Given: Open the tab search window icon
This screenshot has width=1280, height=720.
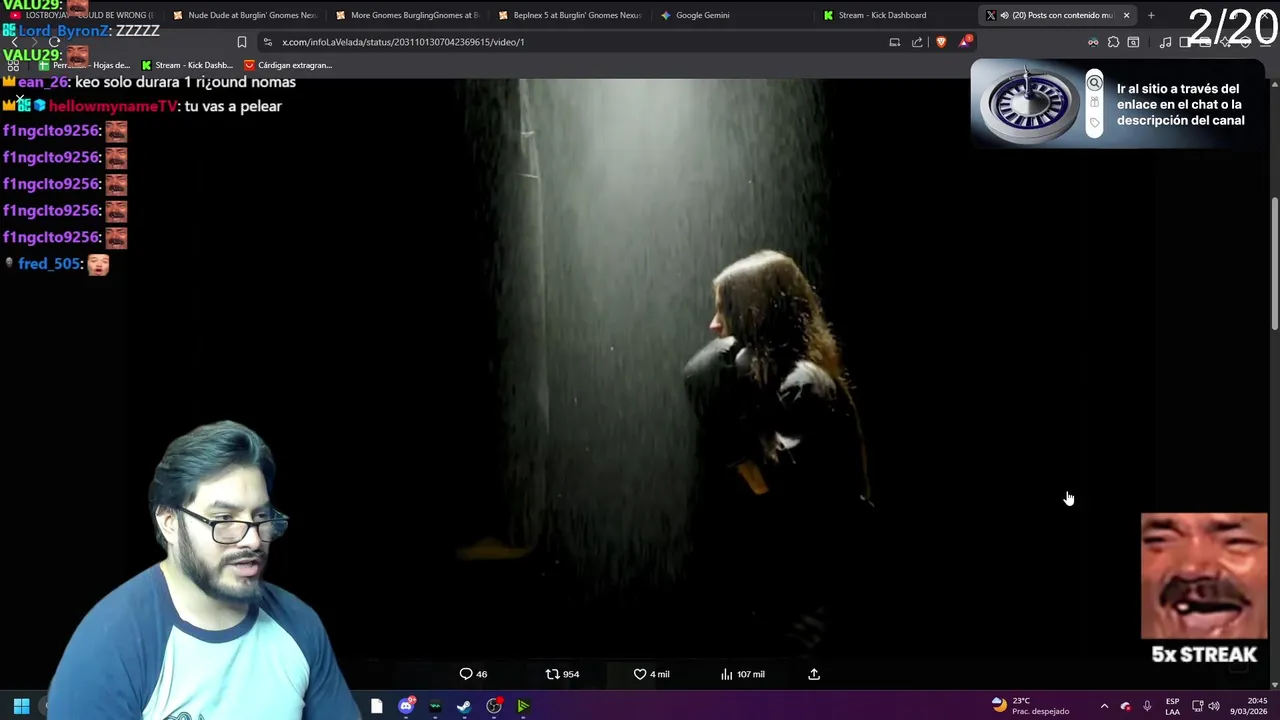Looking at the screenshot, I should tap(1133, 42).
